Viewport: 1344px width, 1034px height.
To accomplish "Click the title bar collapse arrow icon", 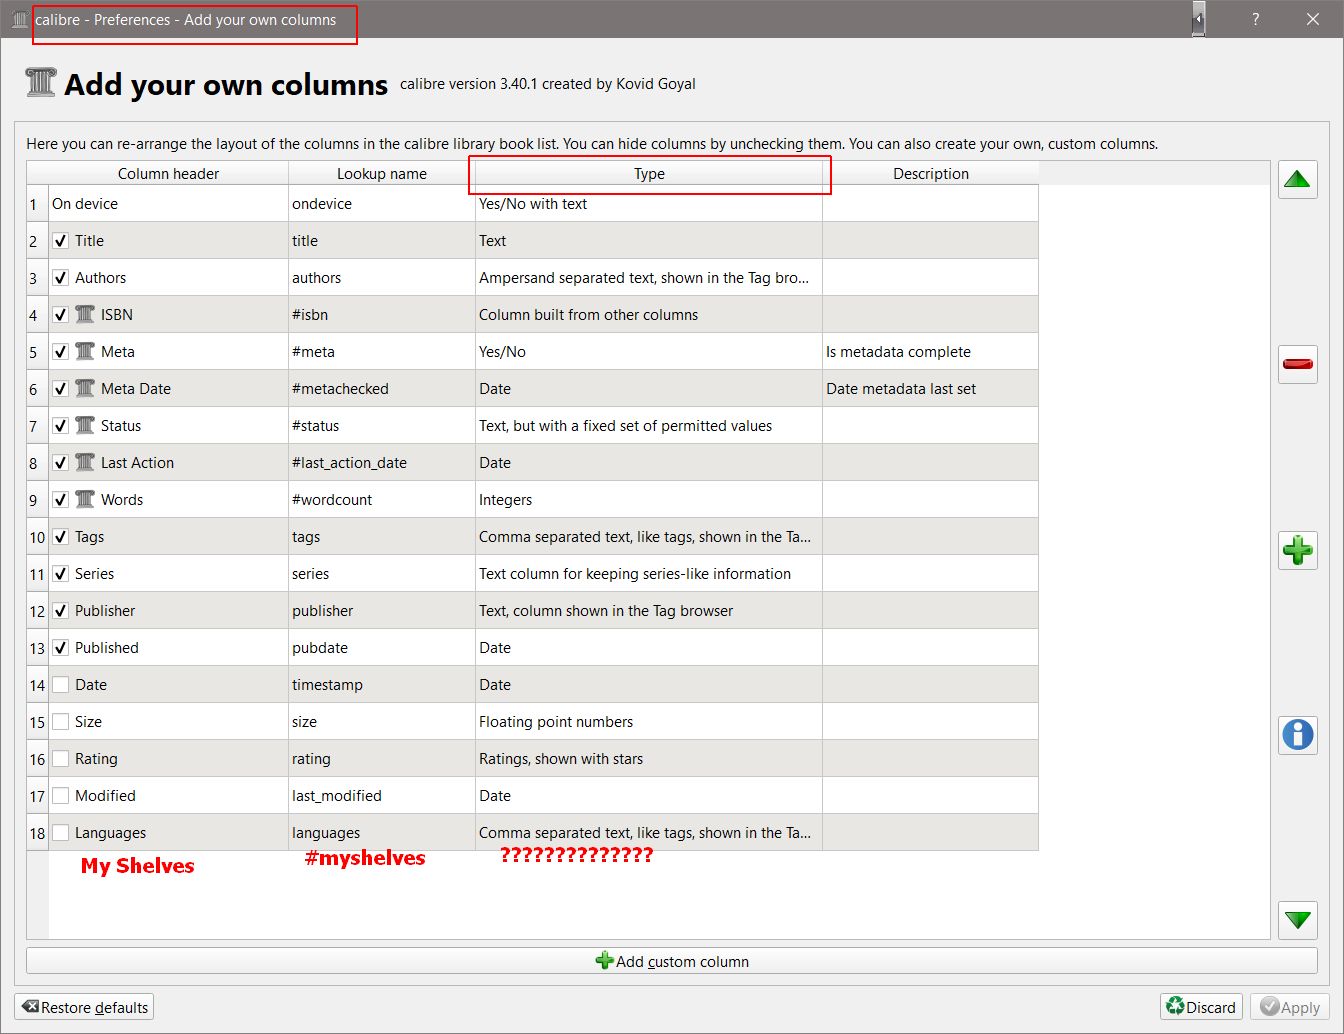I will point(1198,19).
